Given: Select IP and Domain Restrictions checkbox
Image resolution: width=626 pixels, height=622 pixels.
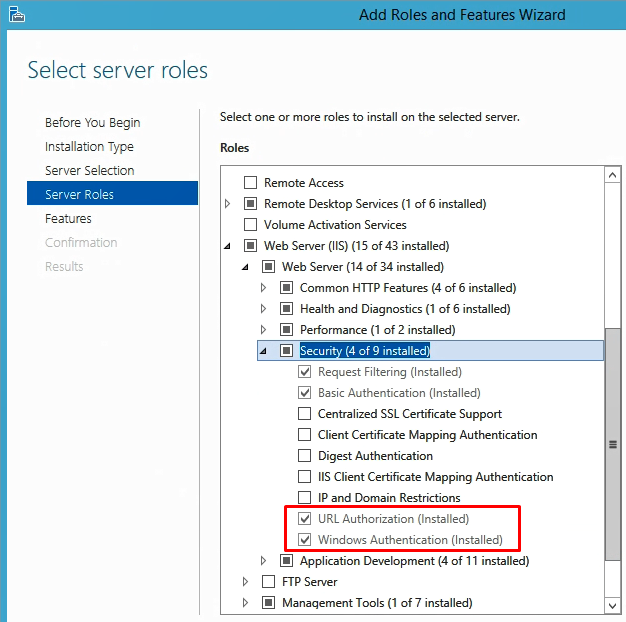Looking at the screenshot, I should pyautogui.click(x=305, y=498).
